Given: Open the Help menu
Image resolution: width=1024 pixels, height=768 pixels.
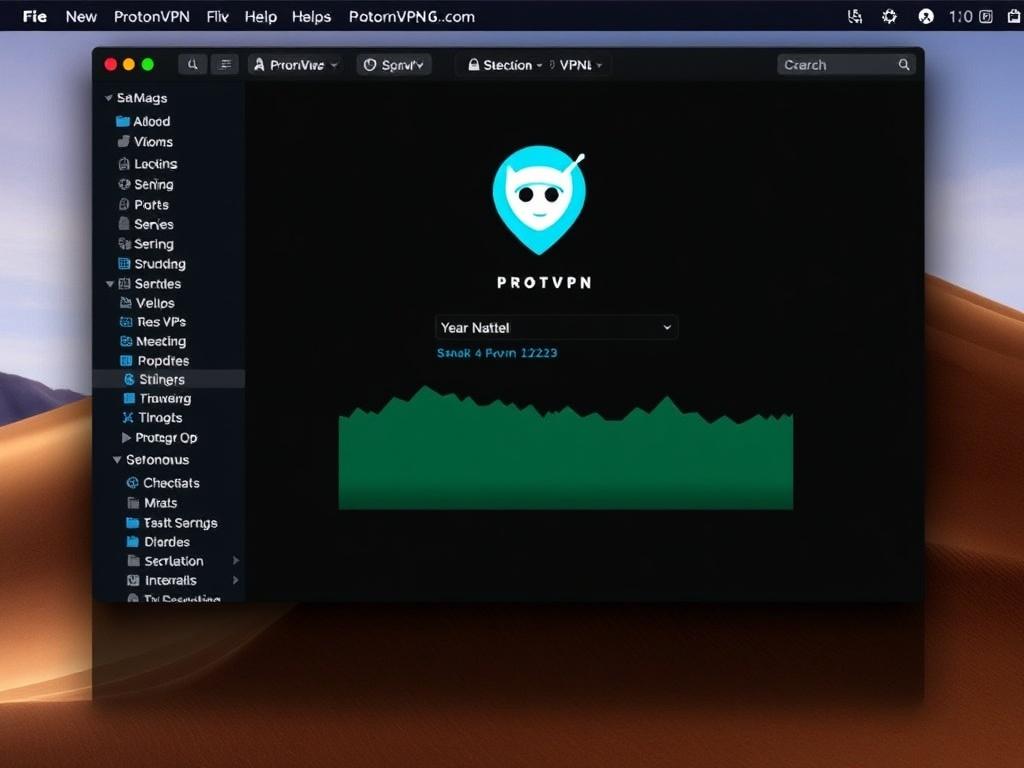Looking at the screenshot, I should coord(261,16).
